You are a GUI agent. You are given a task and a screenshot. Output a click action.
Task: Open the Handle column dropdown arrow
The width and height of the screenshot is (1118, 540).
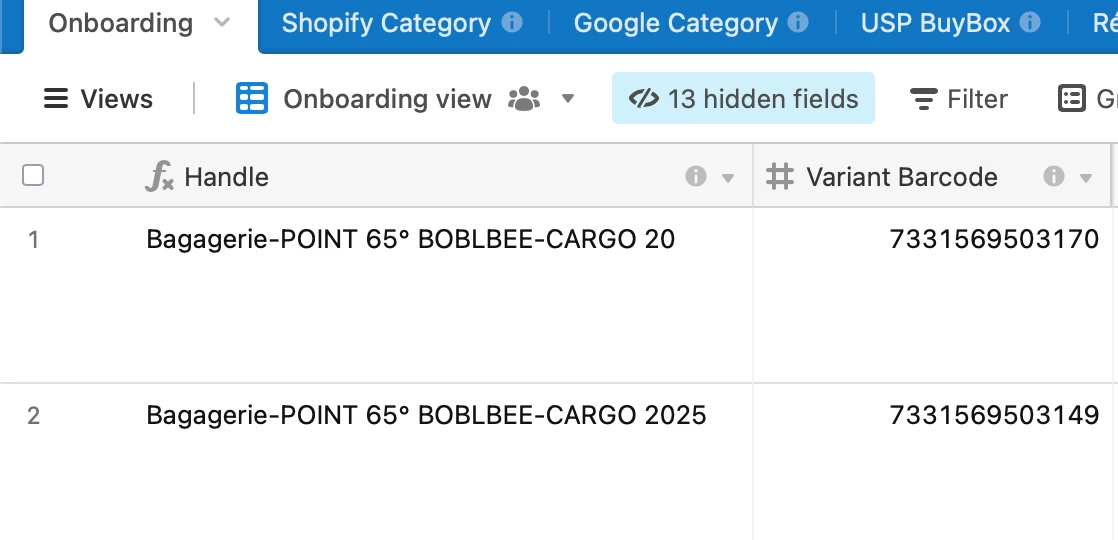tap(728, 178)
